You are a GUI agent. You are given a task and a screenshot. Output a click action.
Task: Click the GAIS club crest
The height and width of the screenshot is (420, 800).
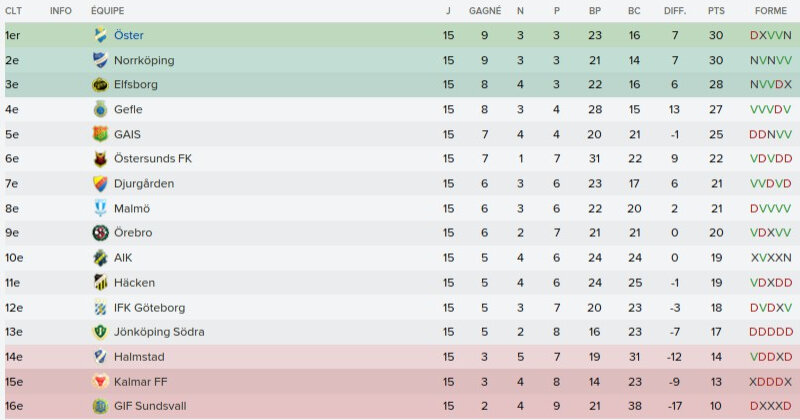(x=100, y=134)
